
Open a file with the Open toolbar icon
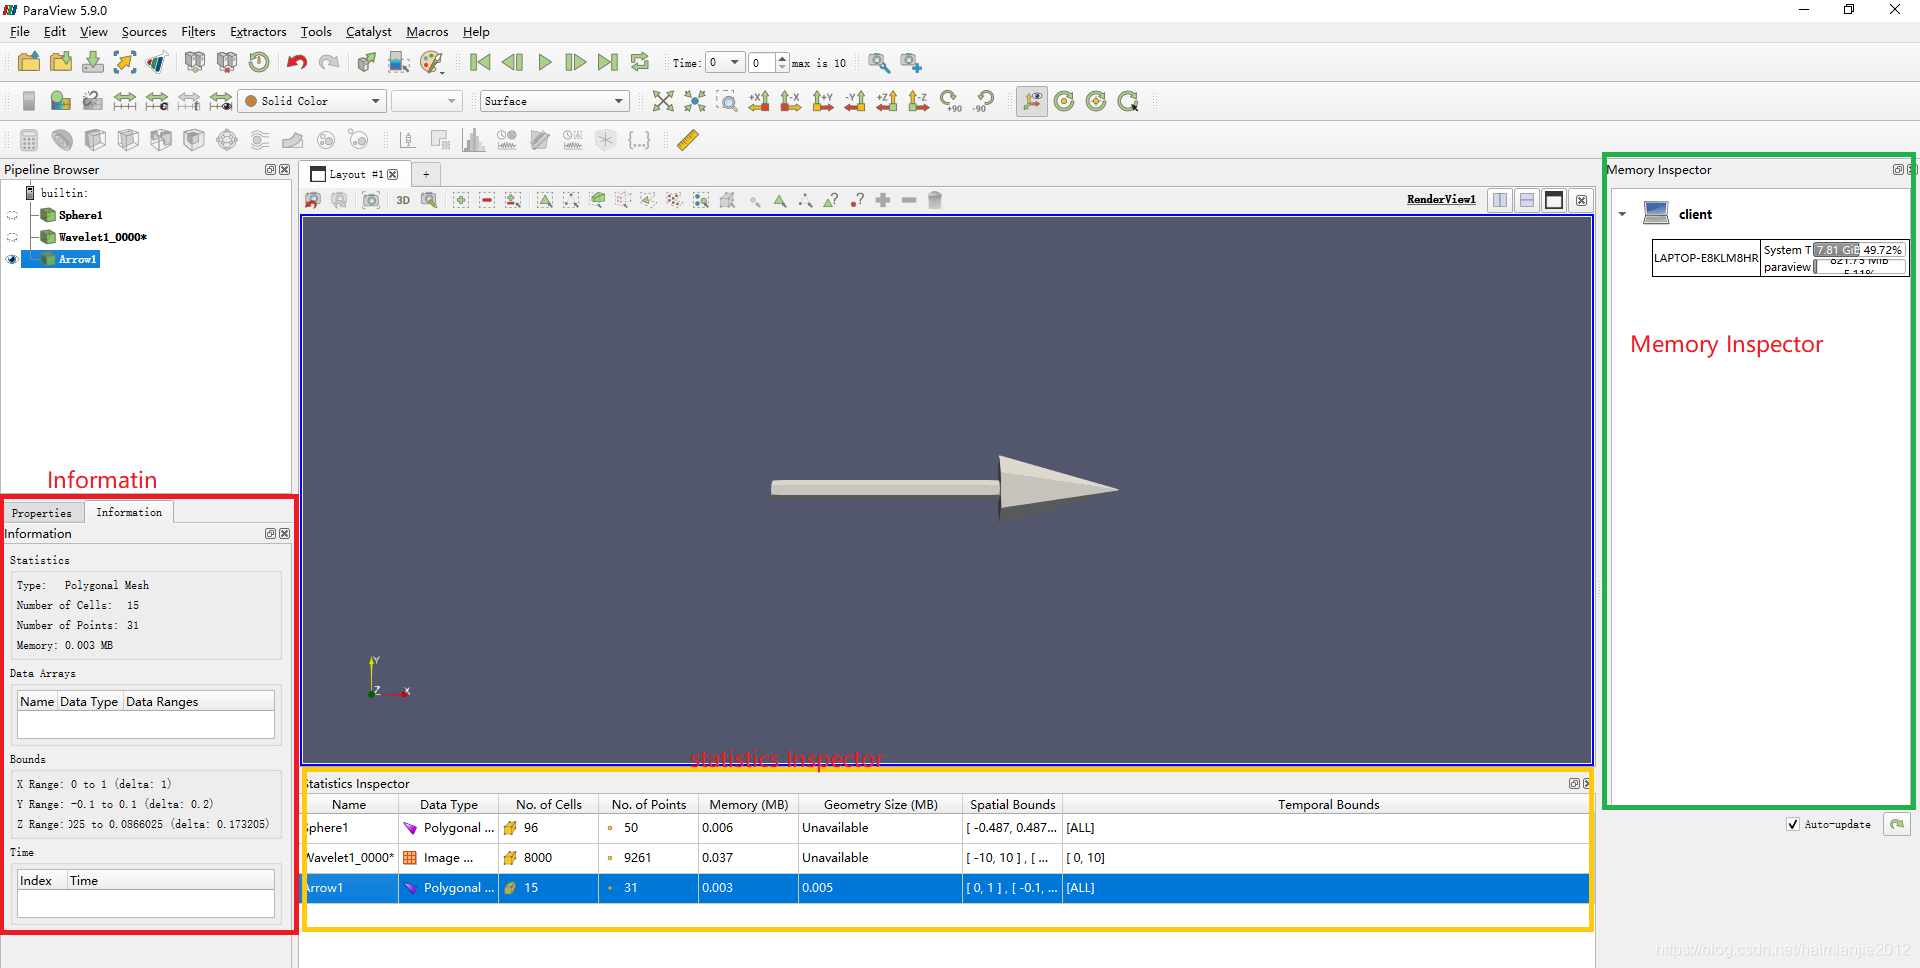click(x=29, y=62)
